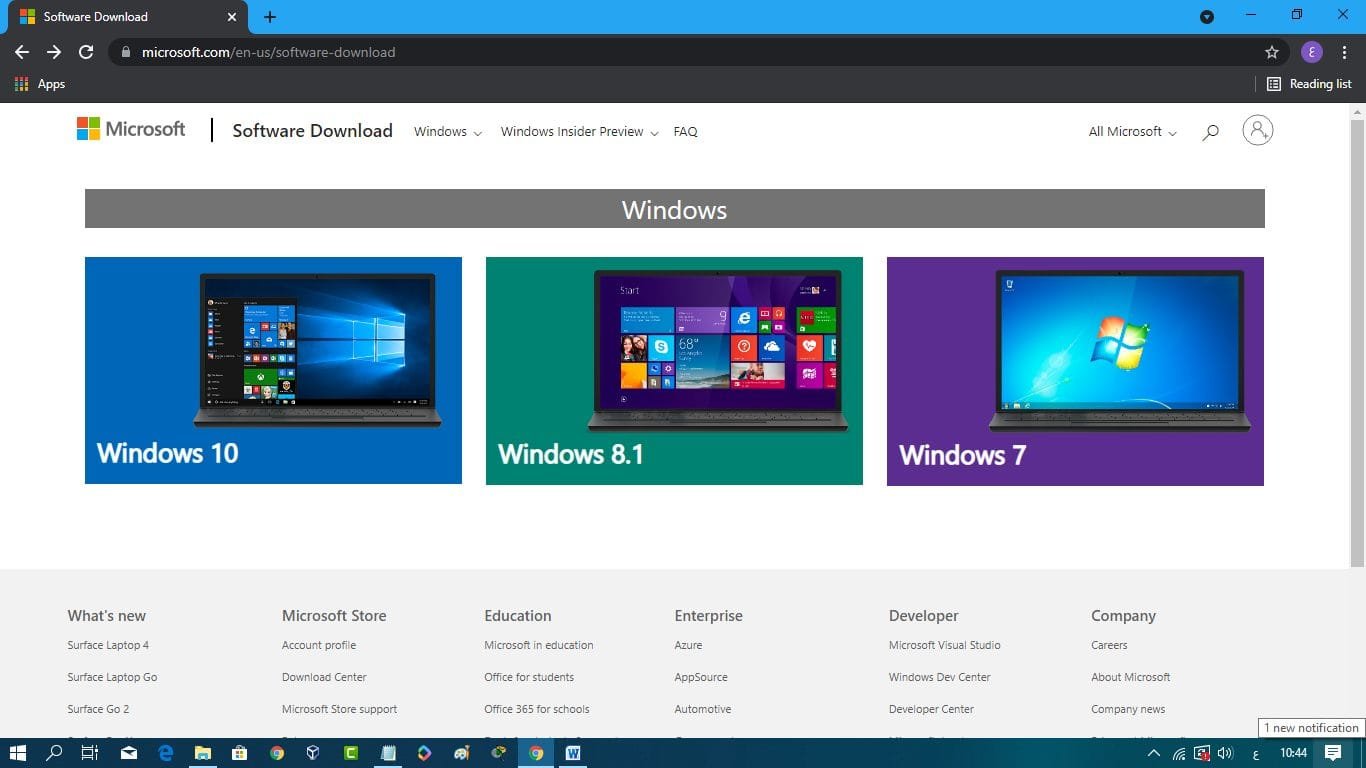The image size is (1366, 768).
Task: Expand the Windows dropdown menu
Action: tap(447, 132)
